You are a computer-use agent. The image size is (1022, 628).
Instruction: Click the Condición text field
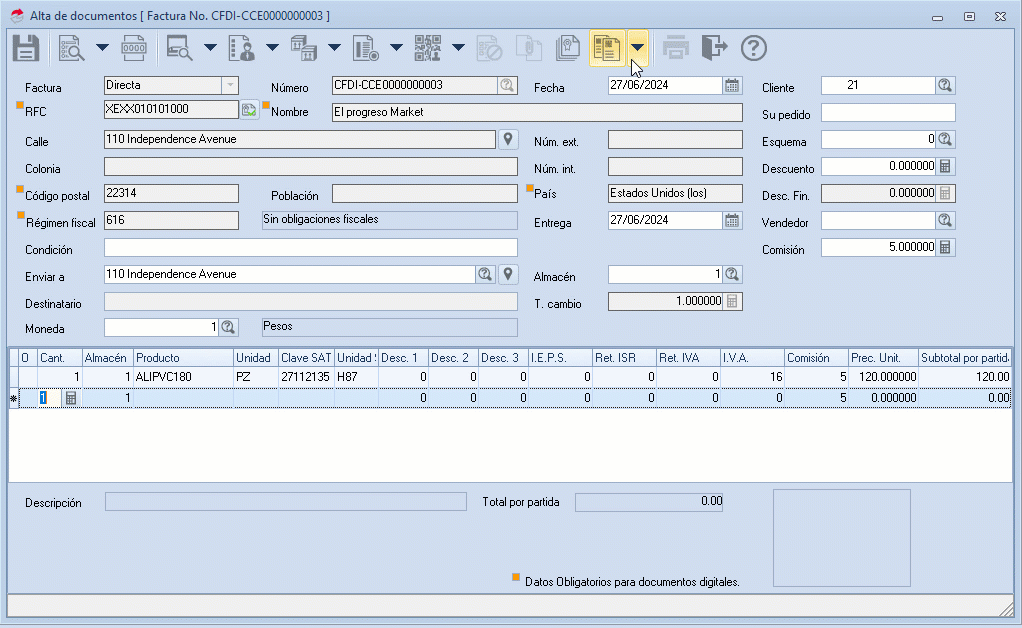310,247
